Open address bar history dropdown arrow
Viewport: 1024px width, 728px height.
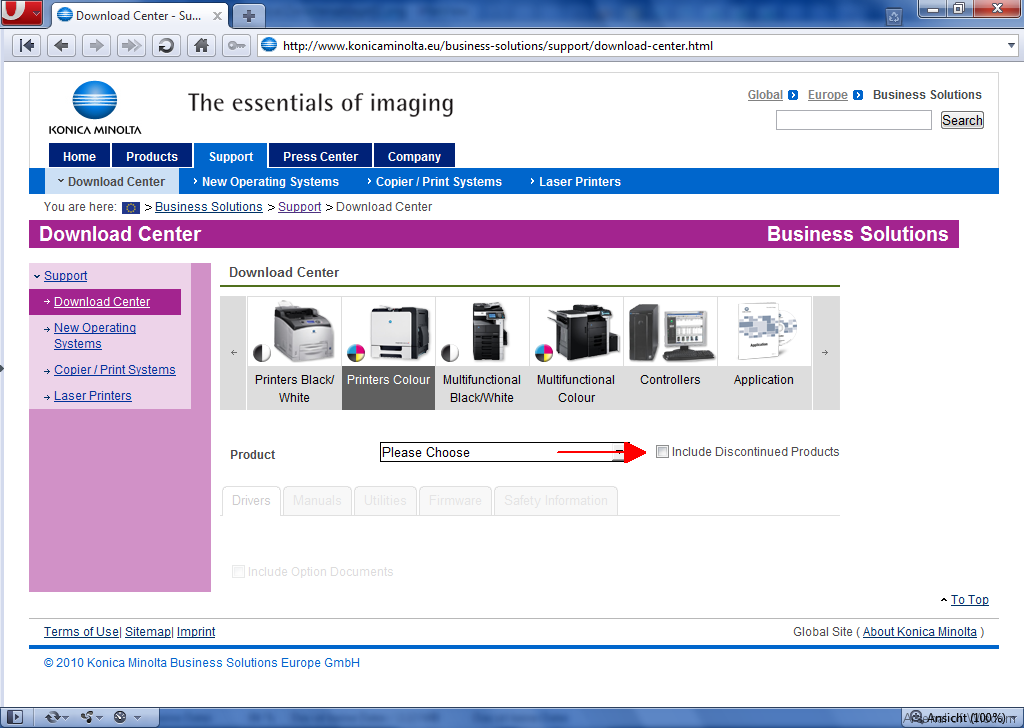click(1011, 46)
